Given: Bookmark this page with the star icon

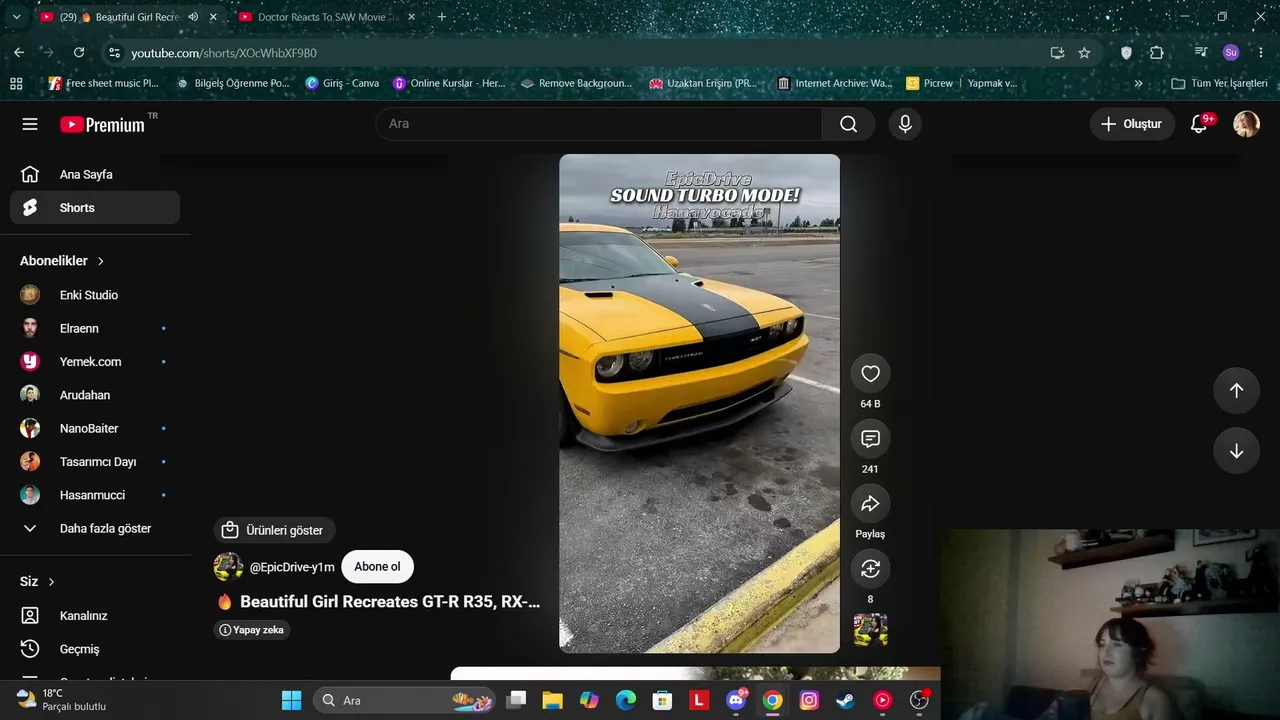Looking at the screenshot, I should click(1084, 53).
